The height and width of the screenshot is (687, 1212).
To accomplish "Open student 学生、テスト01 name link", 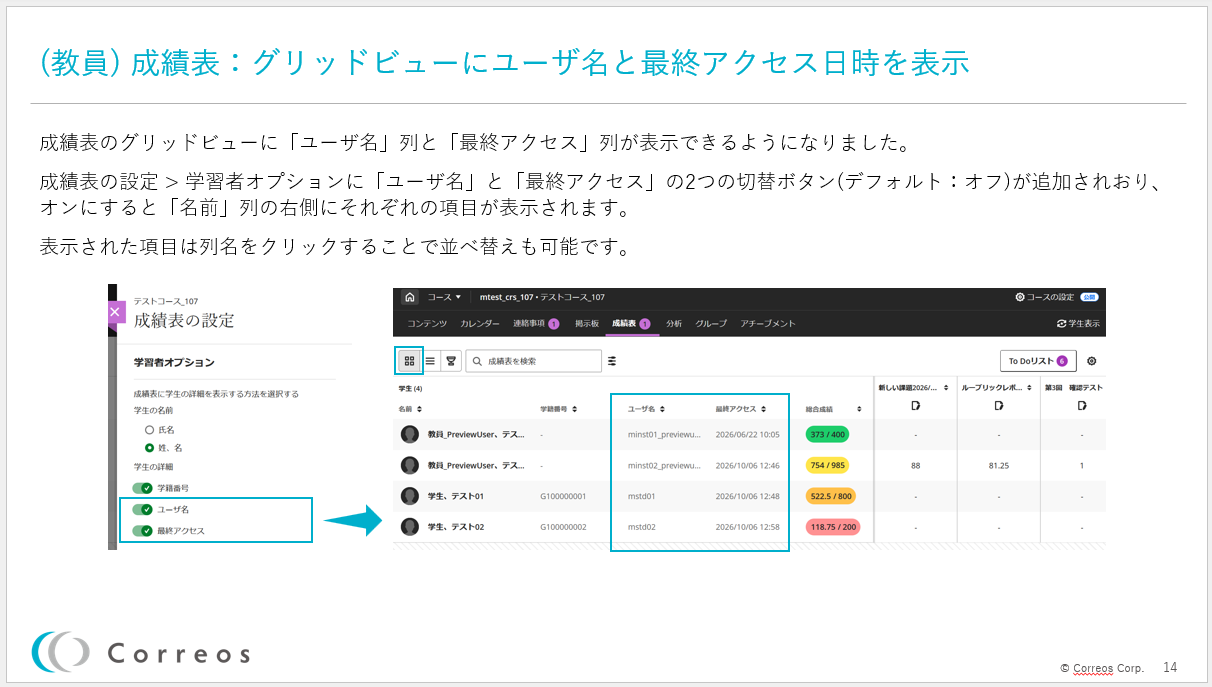I will pos(456,496).
